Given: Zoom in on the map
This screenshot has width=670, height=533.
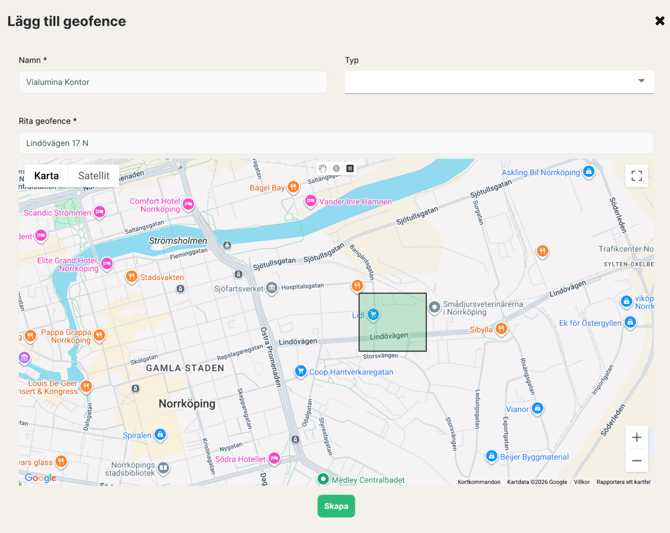Looking at the screenshot, I should (636, 438).
